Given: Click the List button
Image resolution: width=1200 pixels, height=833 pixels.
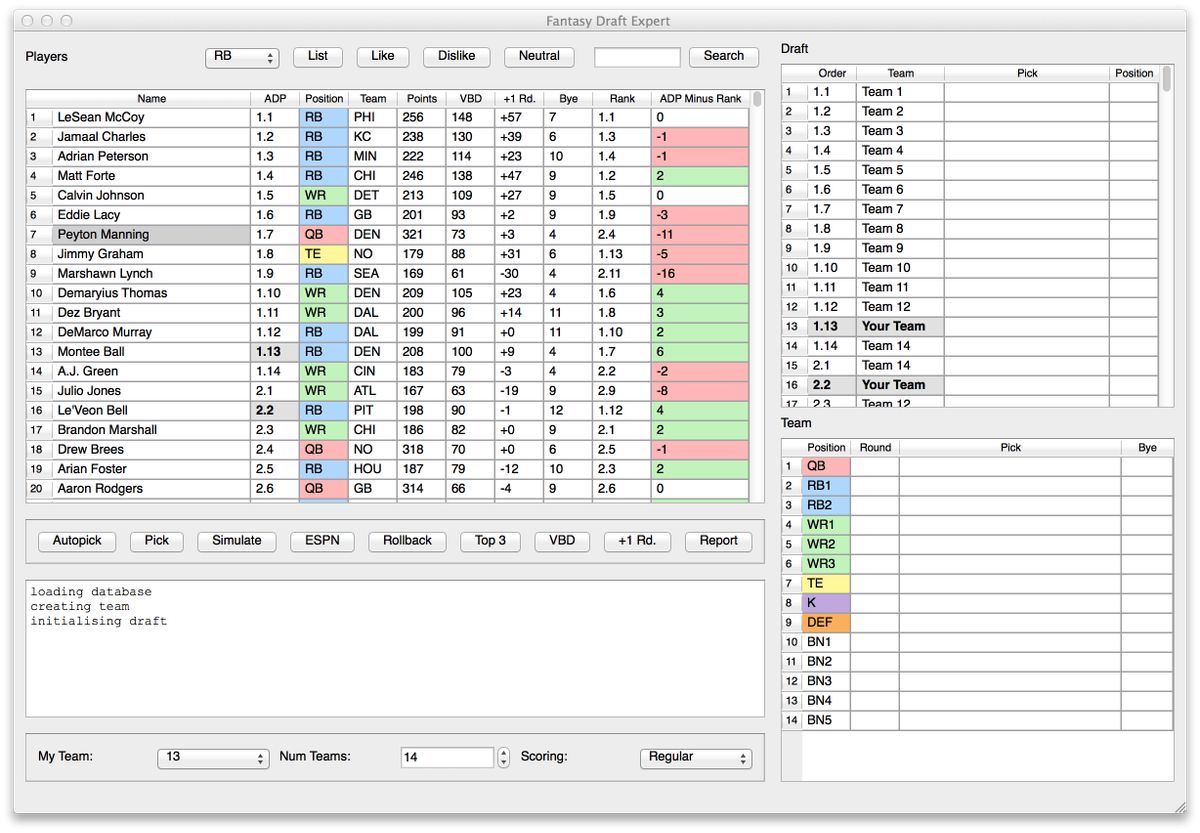Looking at the screenshot, I should (x=317, y=56).
